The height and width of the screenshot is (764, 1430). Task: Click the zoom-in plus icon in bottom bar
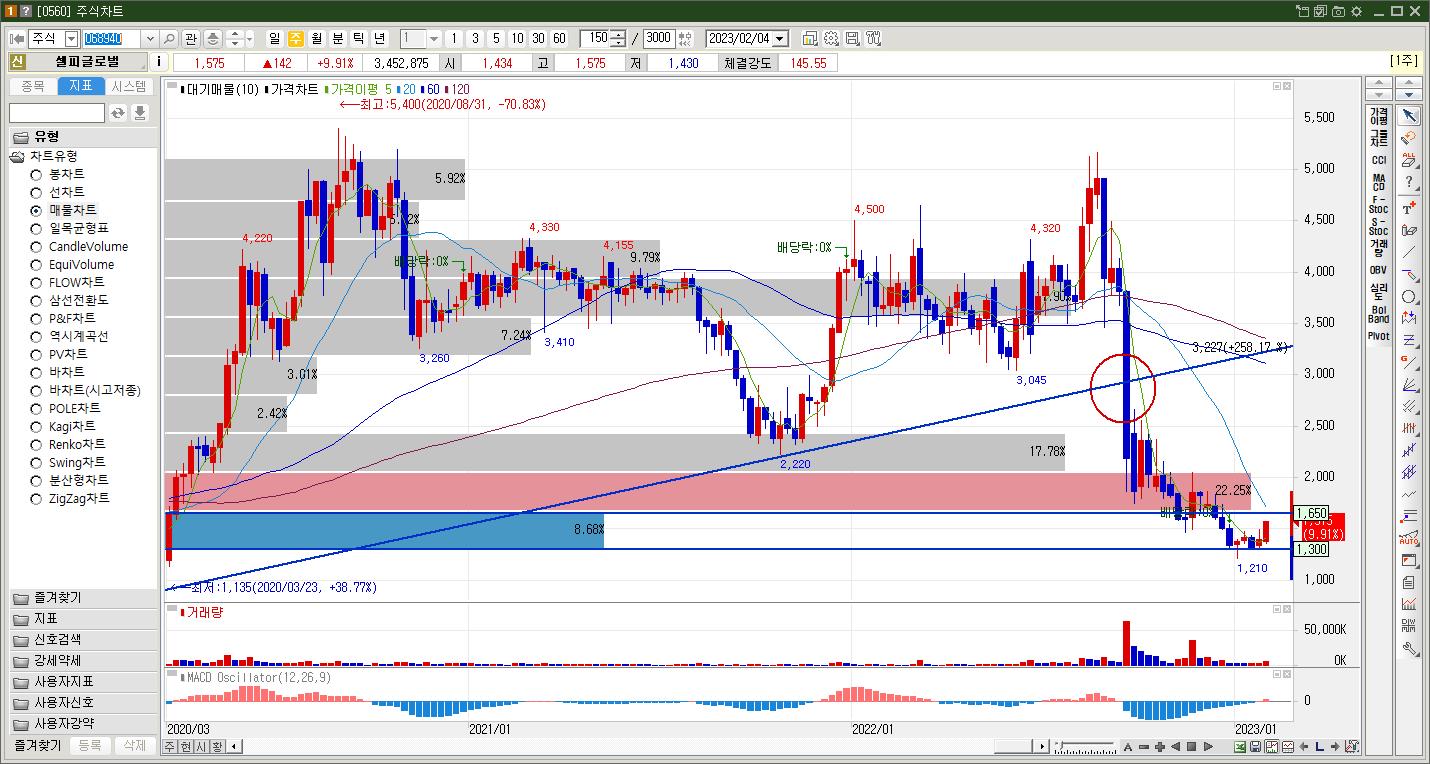pos(1159,746)
